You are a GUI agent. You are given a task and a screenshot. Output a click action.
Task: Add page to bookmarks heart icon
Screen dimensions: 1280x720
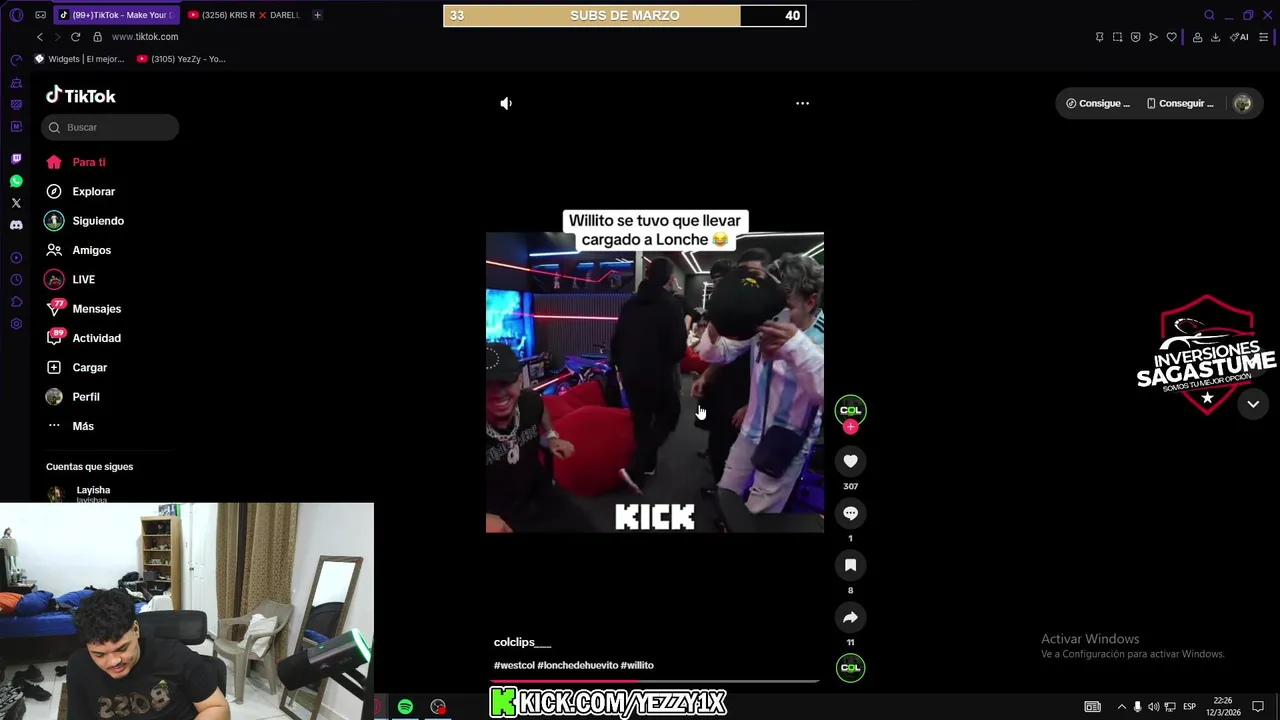tap(1171, 37)
